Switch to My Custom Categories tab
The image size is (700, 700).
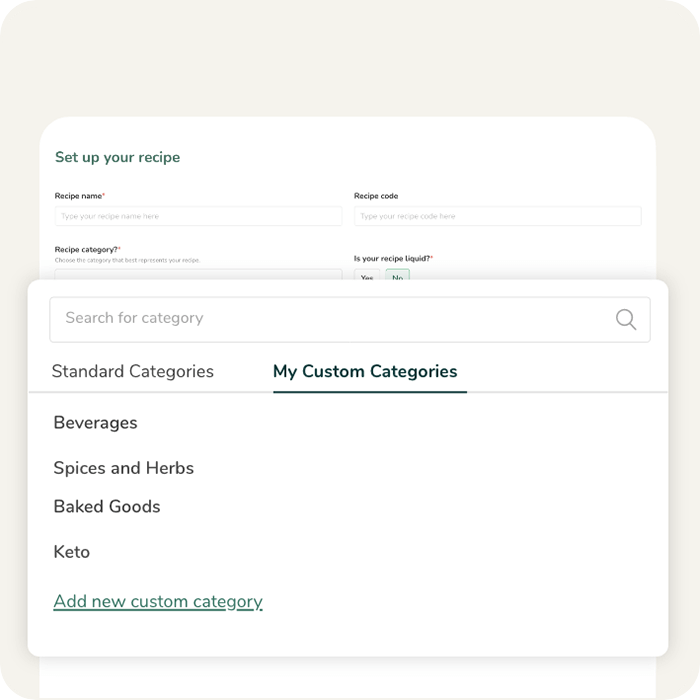point(365,371)
